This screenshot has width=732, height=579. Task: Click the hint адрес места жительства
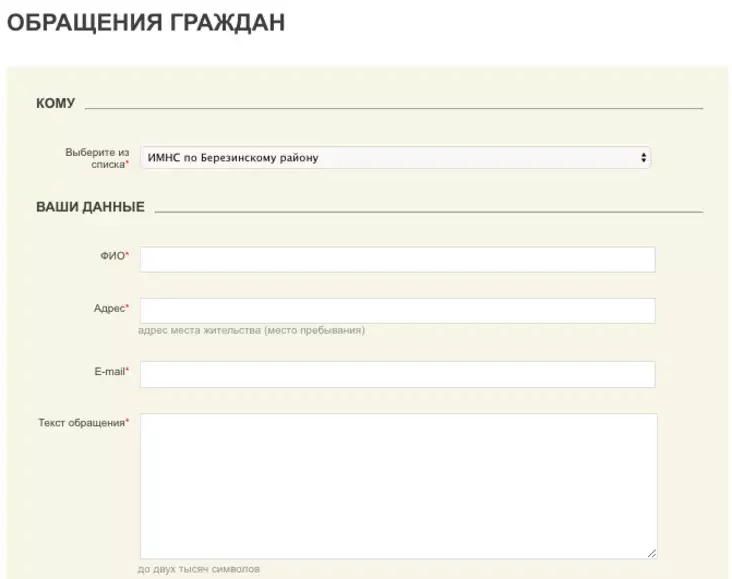[x=251, y=331]
